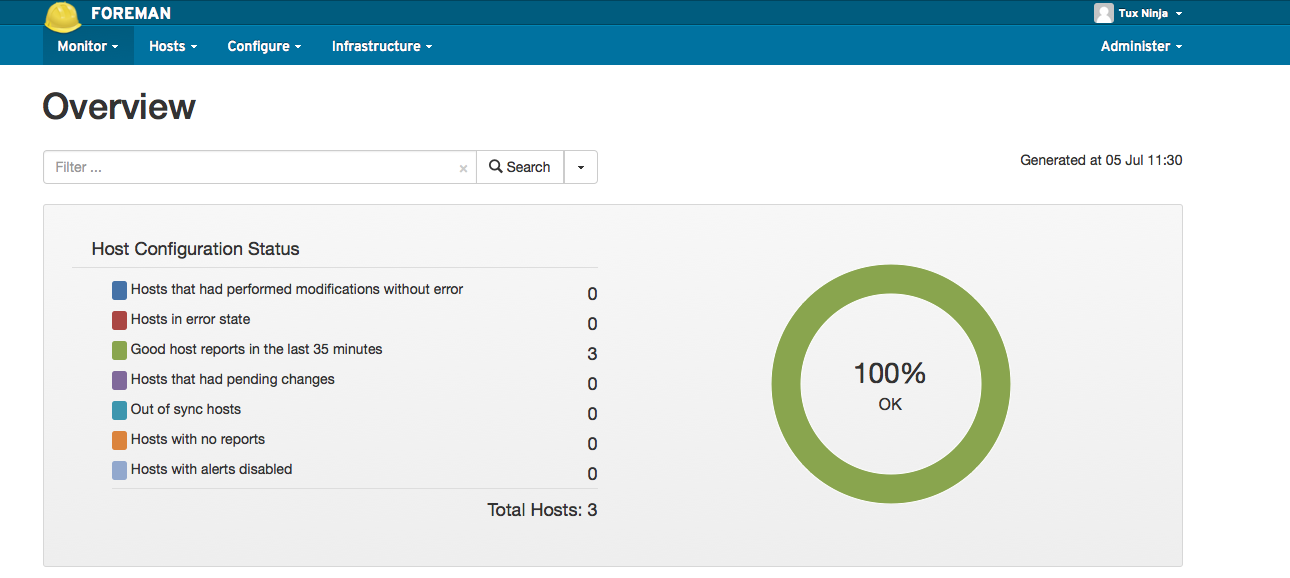The image size is (1290, 578).
Task: Open the Out of sync hosts link
Action: (185, 409)
